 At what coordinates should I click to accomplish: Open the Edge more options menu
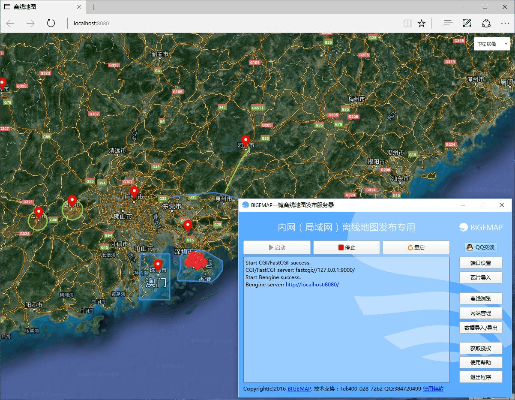(x=505, y=23)
